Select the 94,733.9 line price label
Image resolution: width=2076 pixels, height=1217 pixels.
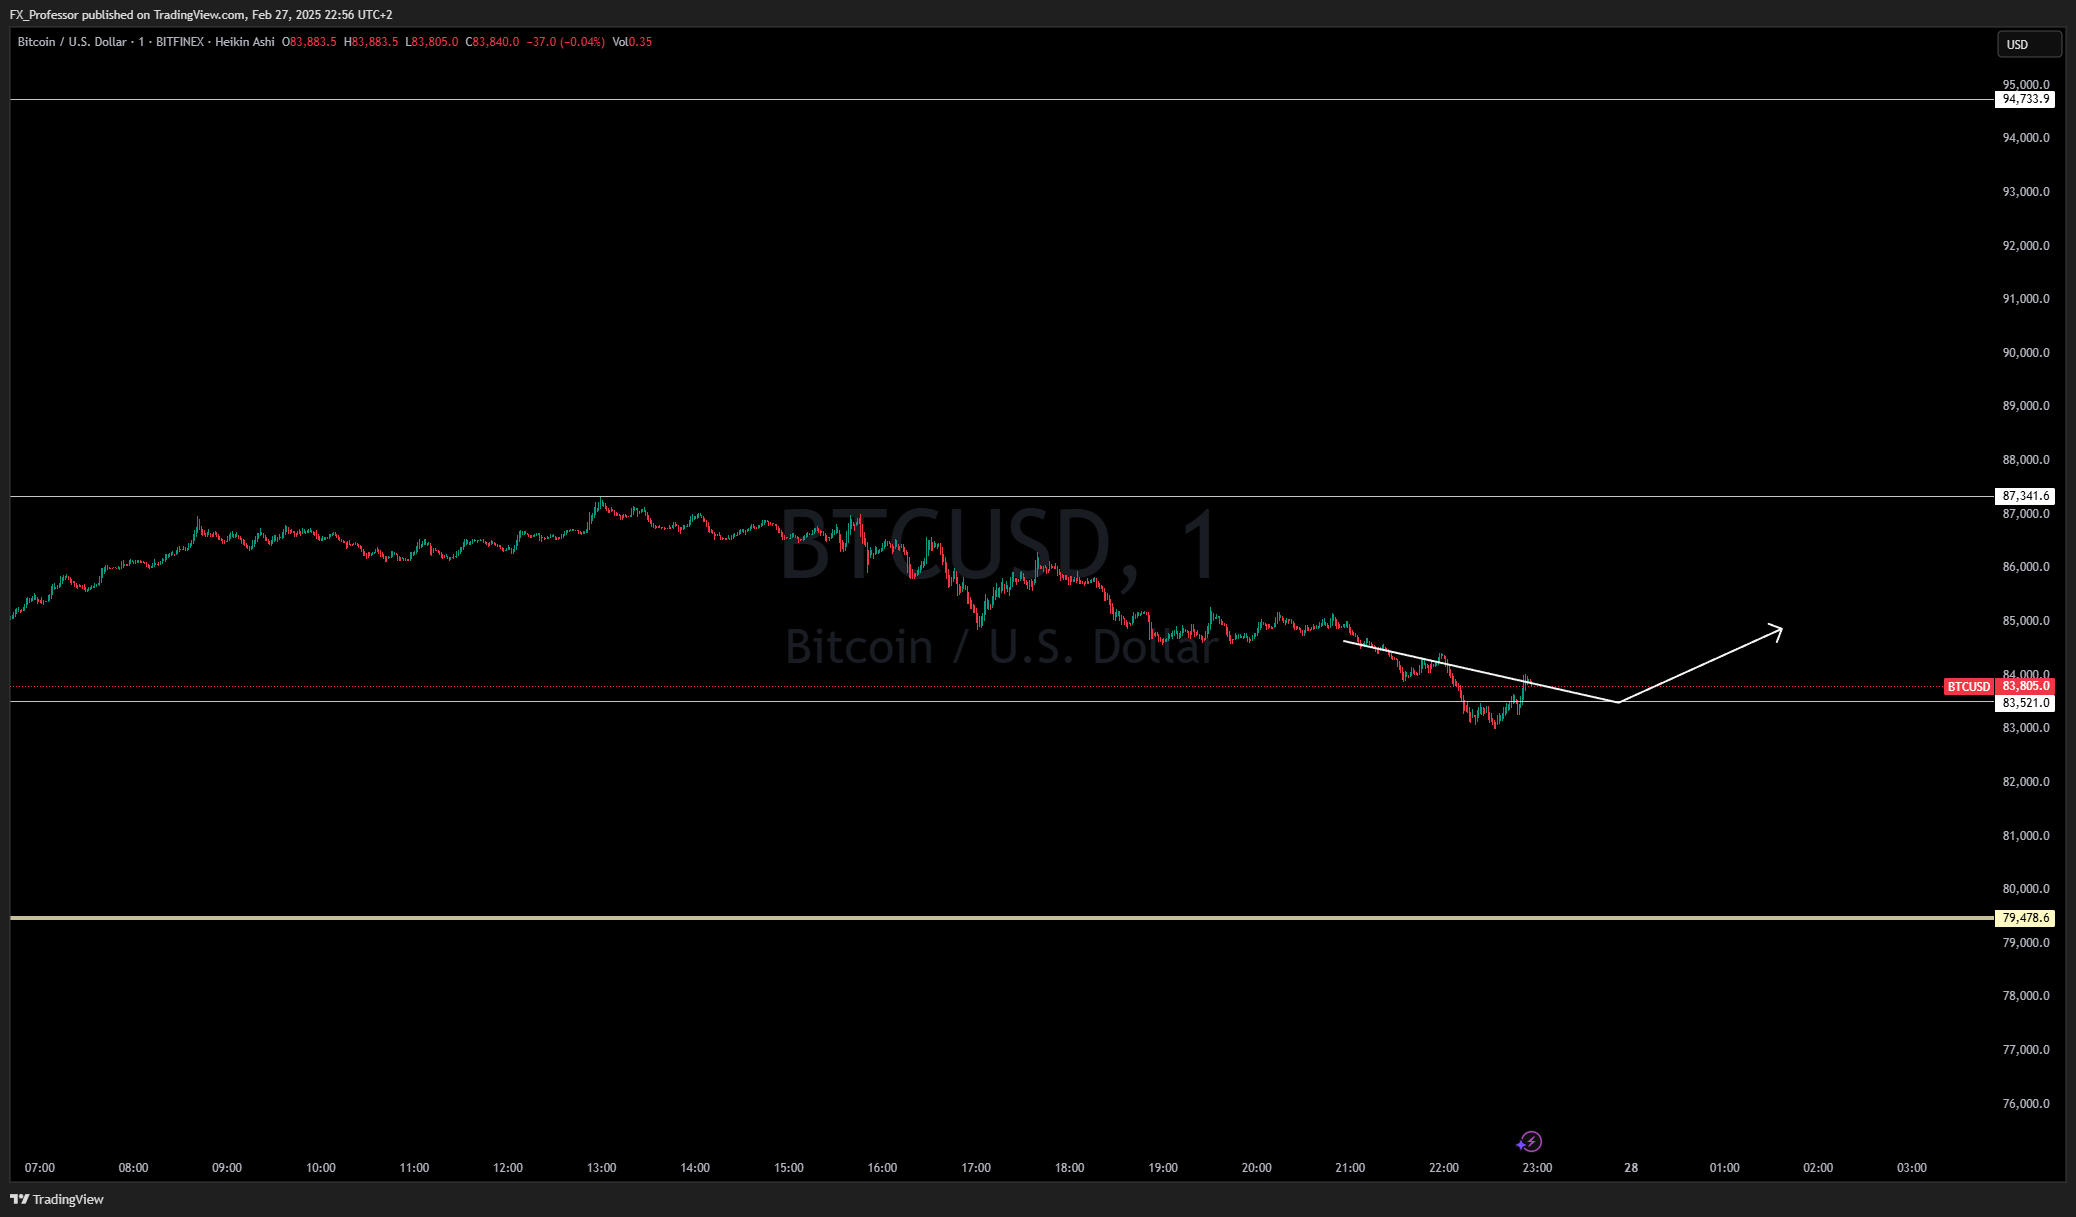tap(2025, 99)
